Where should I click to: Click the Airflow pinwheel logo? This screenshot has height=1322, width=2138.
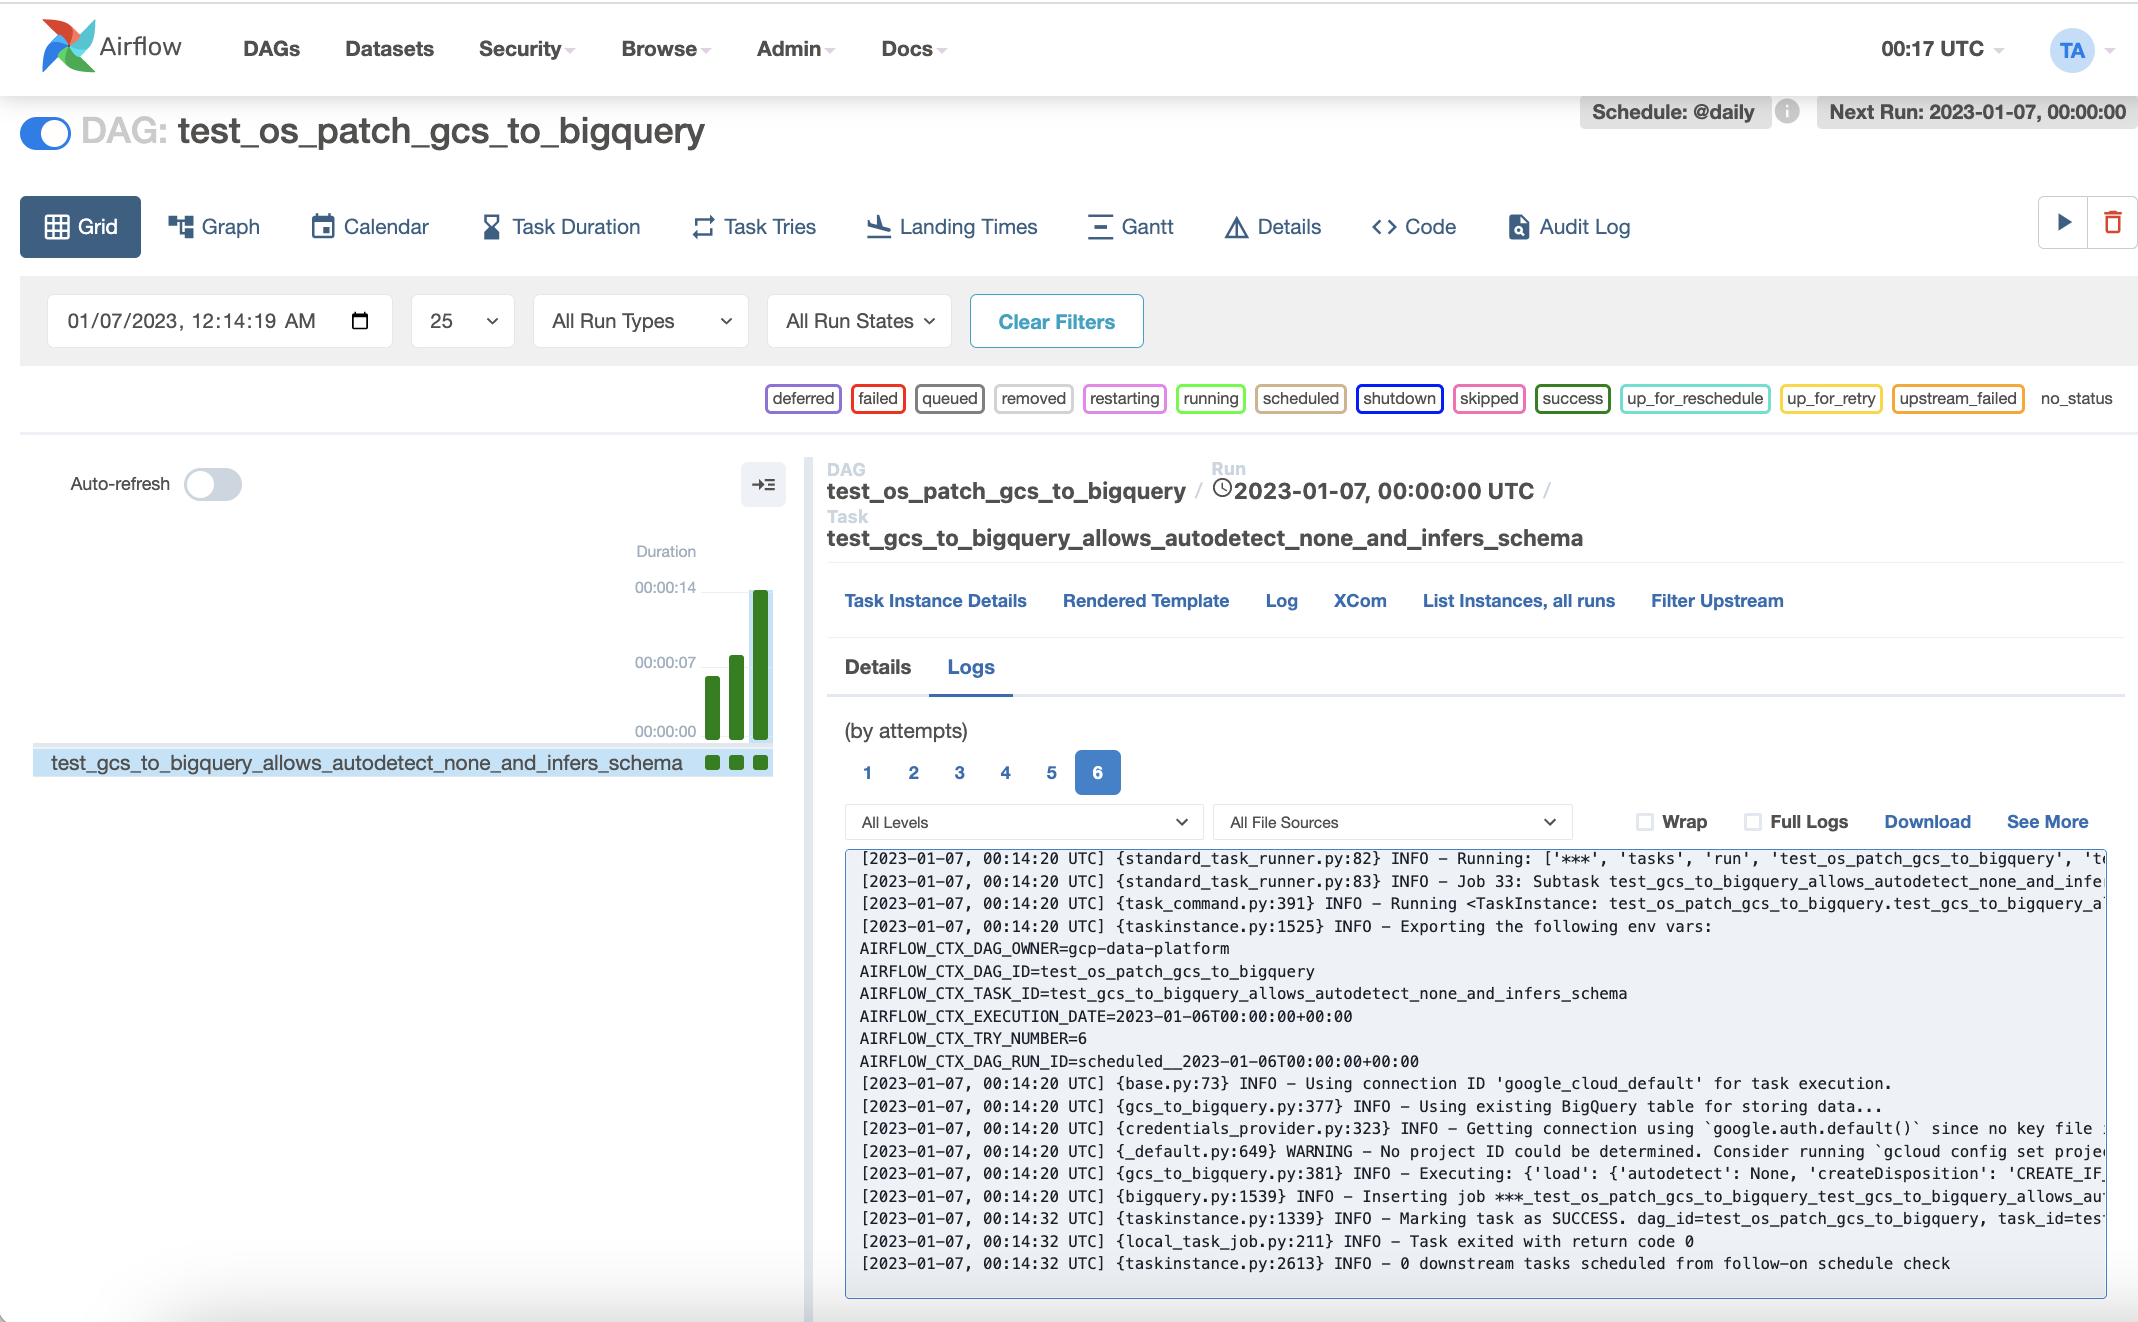(68, 47)
